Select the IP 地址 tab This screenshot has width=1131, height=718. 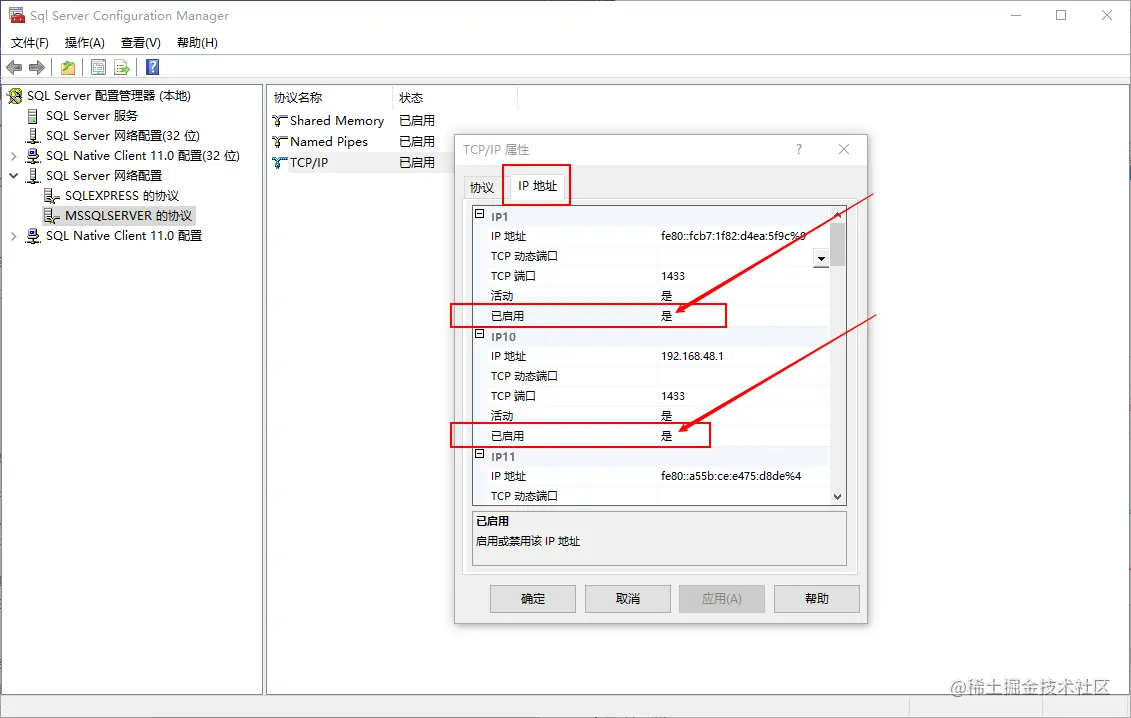537,186
